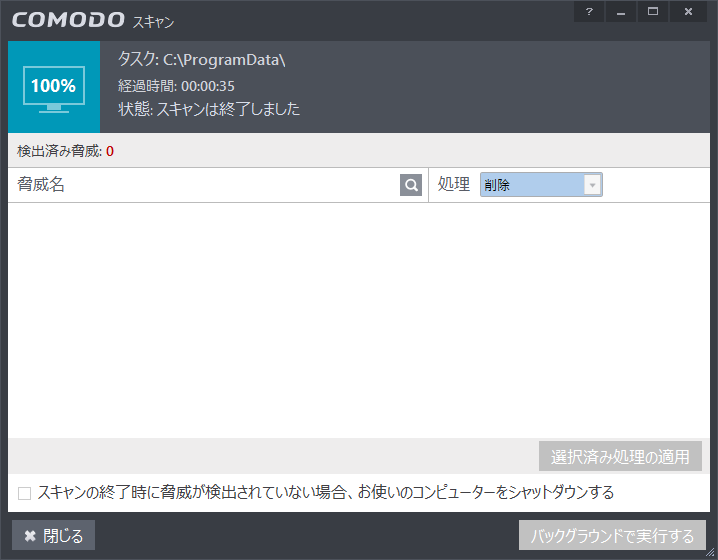Click the 脅威名 column header
The height and width of the screenshot is (560, 718).
(41, 185)
